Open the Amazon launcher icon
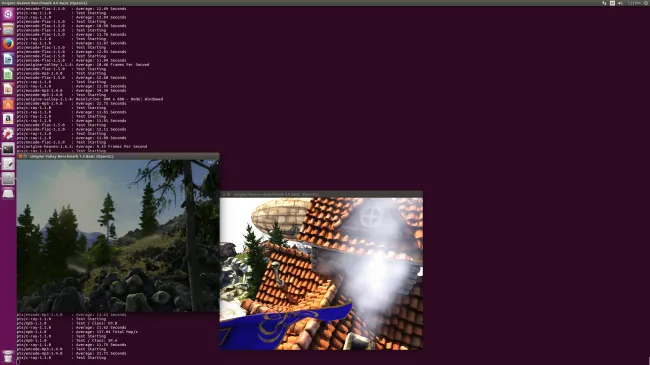This screenshot has width=650, height=365. click(x=8, y=119)
